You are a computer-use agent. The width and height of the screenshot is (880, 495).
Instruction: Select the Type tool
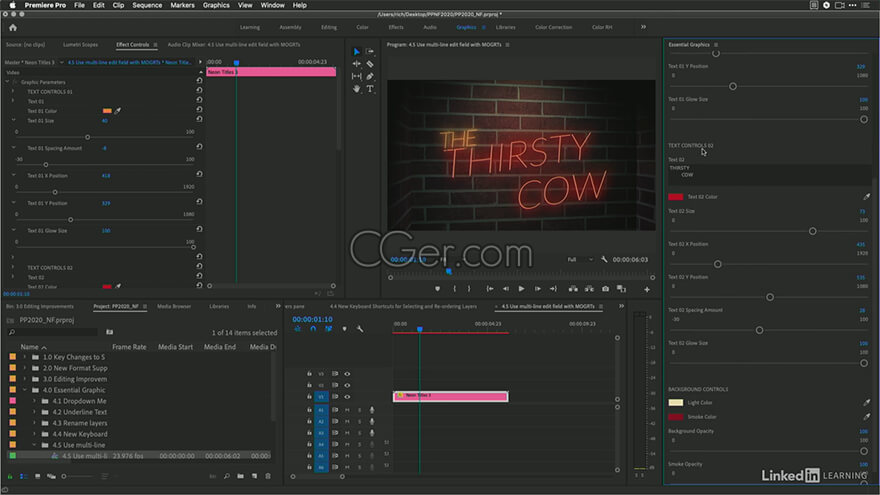(x=370, y=89)
